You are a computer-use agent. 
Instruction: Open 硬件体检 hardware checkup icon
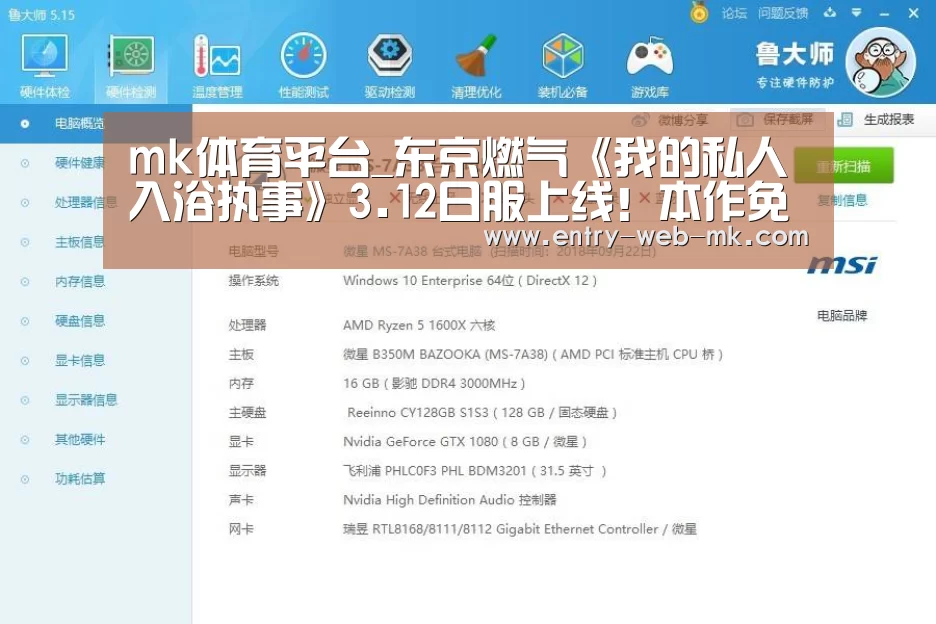click(x=45, y=66)
